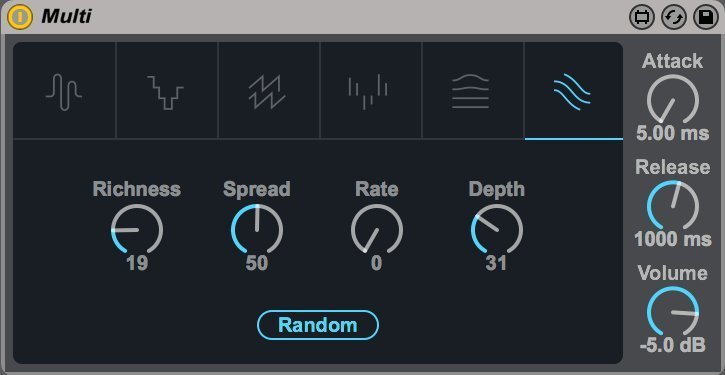Select the vertical bars effect mode icon
This screenshot has width=725, height=375.
click(x=368, y=92)
